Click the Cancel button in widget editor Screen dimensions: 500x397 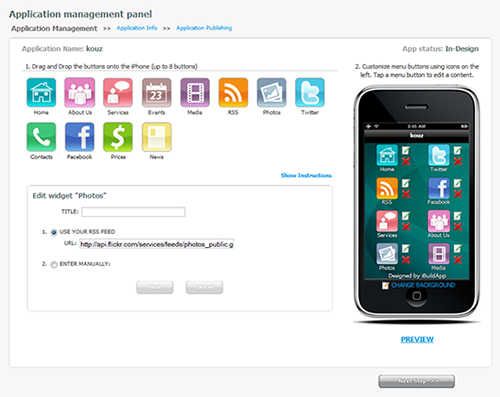[204, 287]
